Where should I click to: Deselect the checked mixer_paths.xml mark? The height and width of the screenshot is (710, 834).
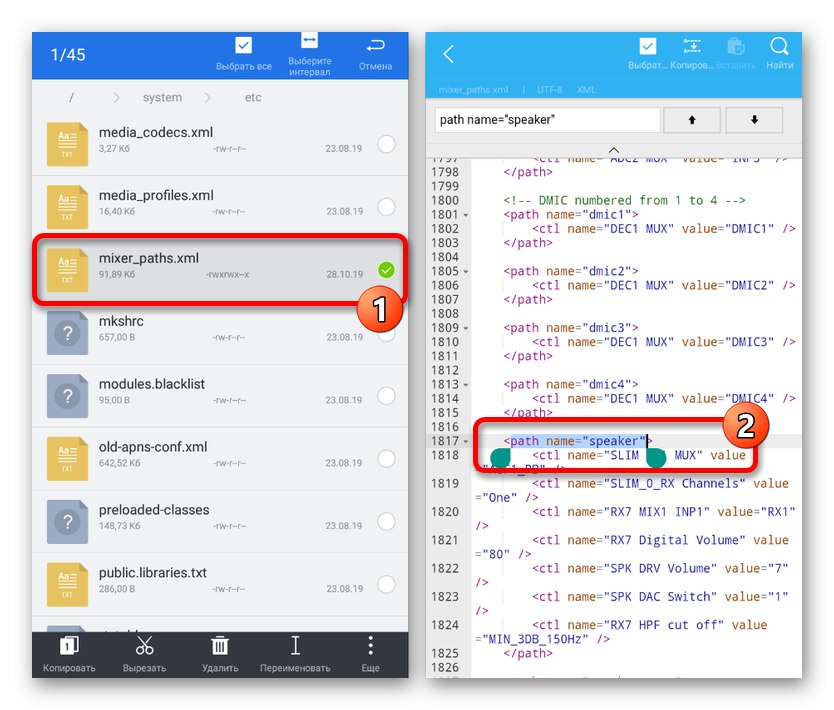tap(386, 270)
